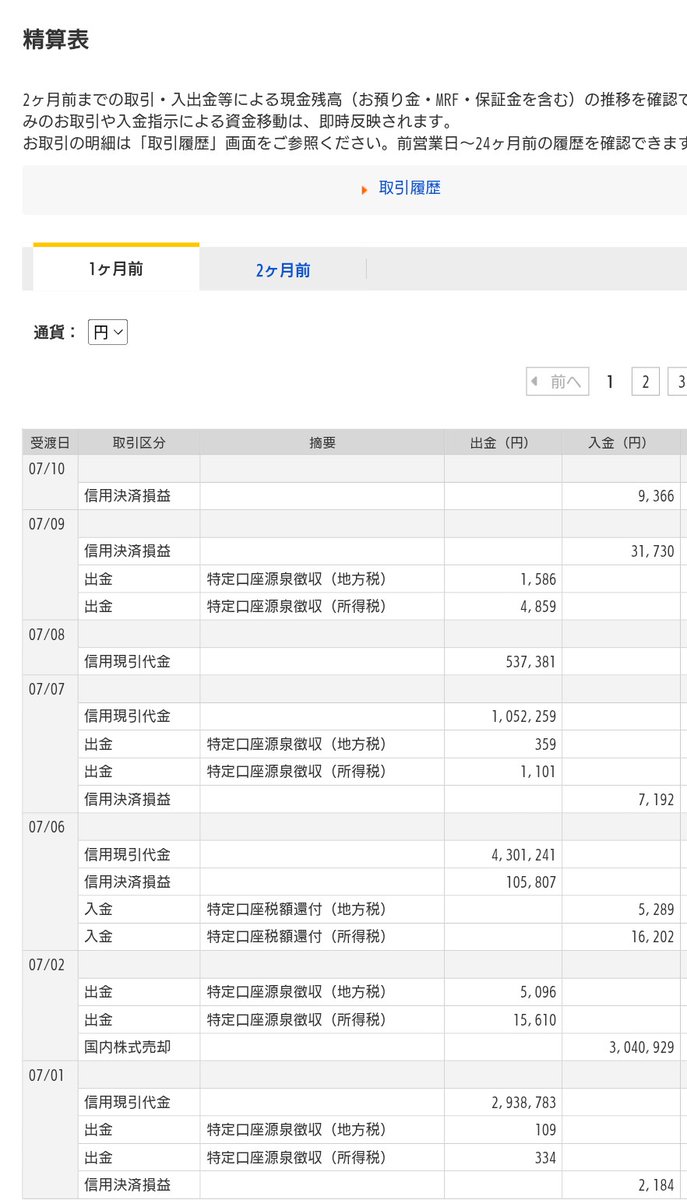This screenshot has height=1200, width=687.
Task: Click the 前へ previous page button
Action: pos(557,382)
